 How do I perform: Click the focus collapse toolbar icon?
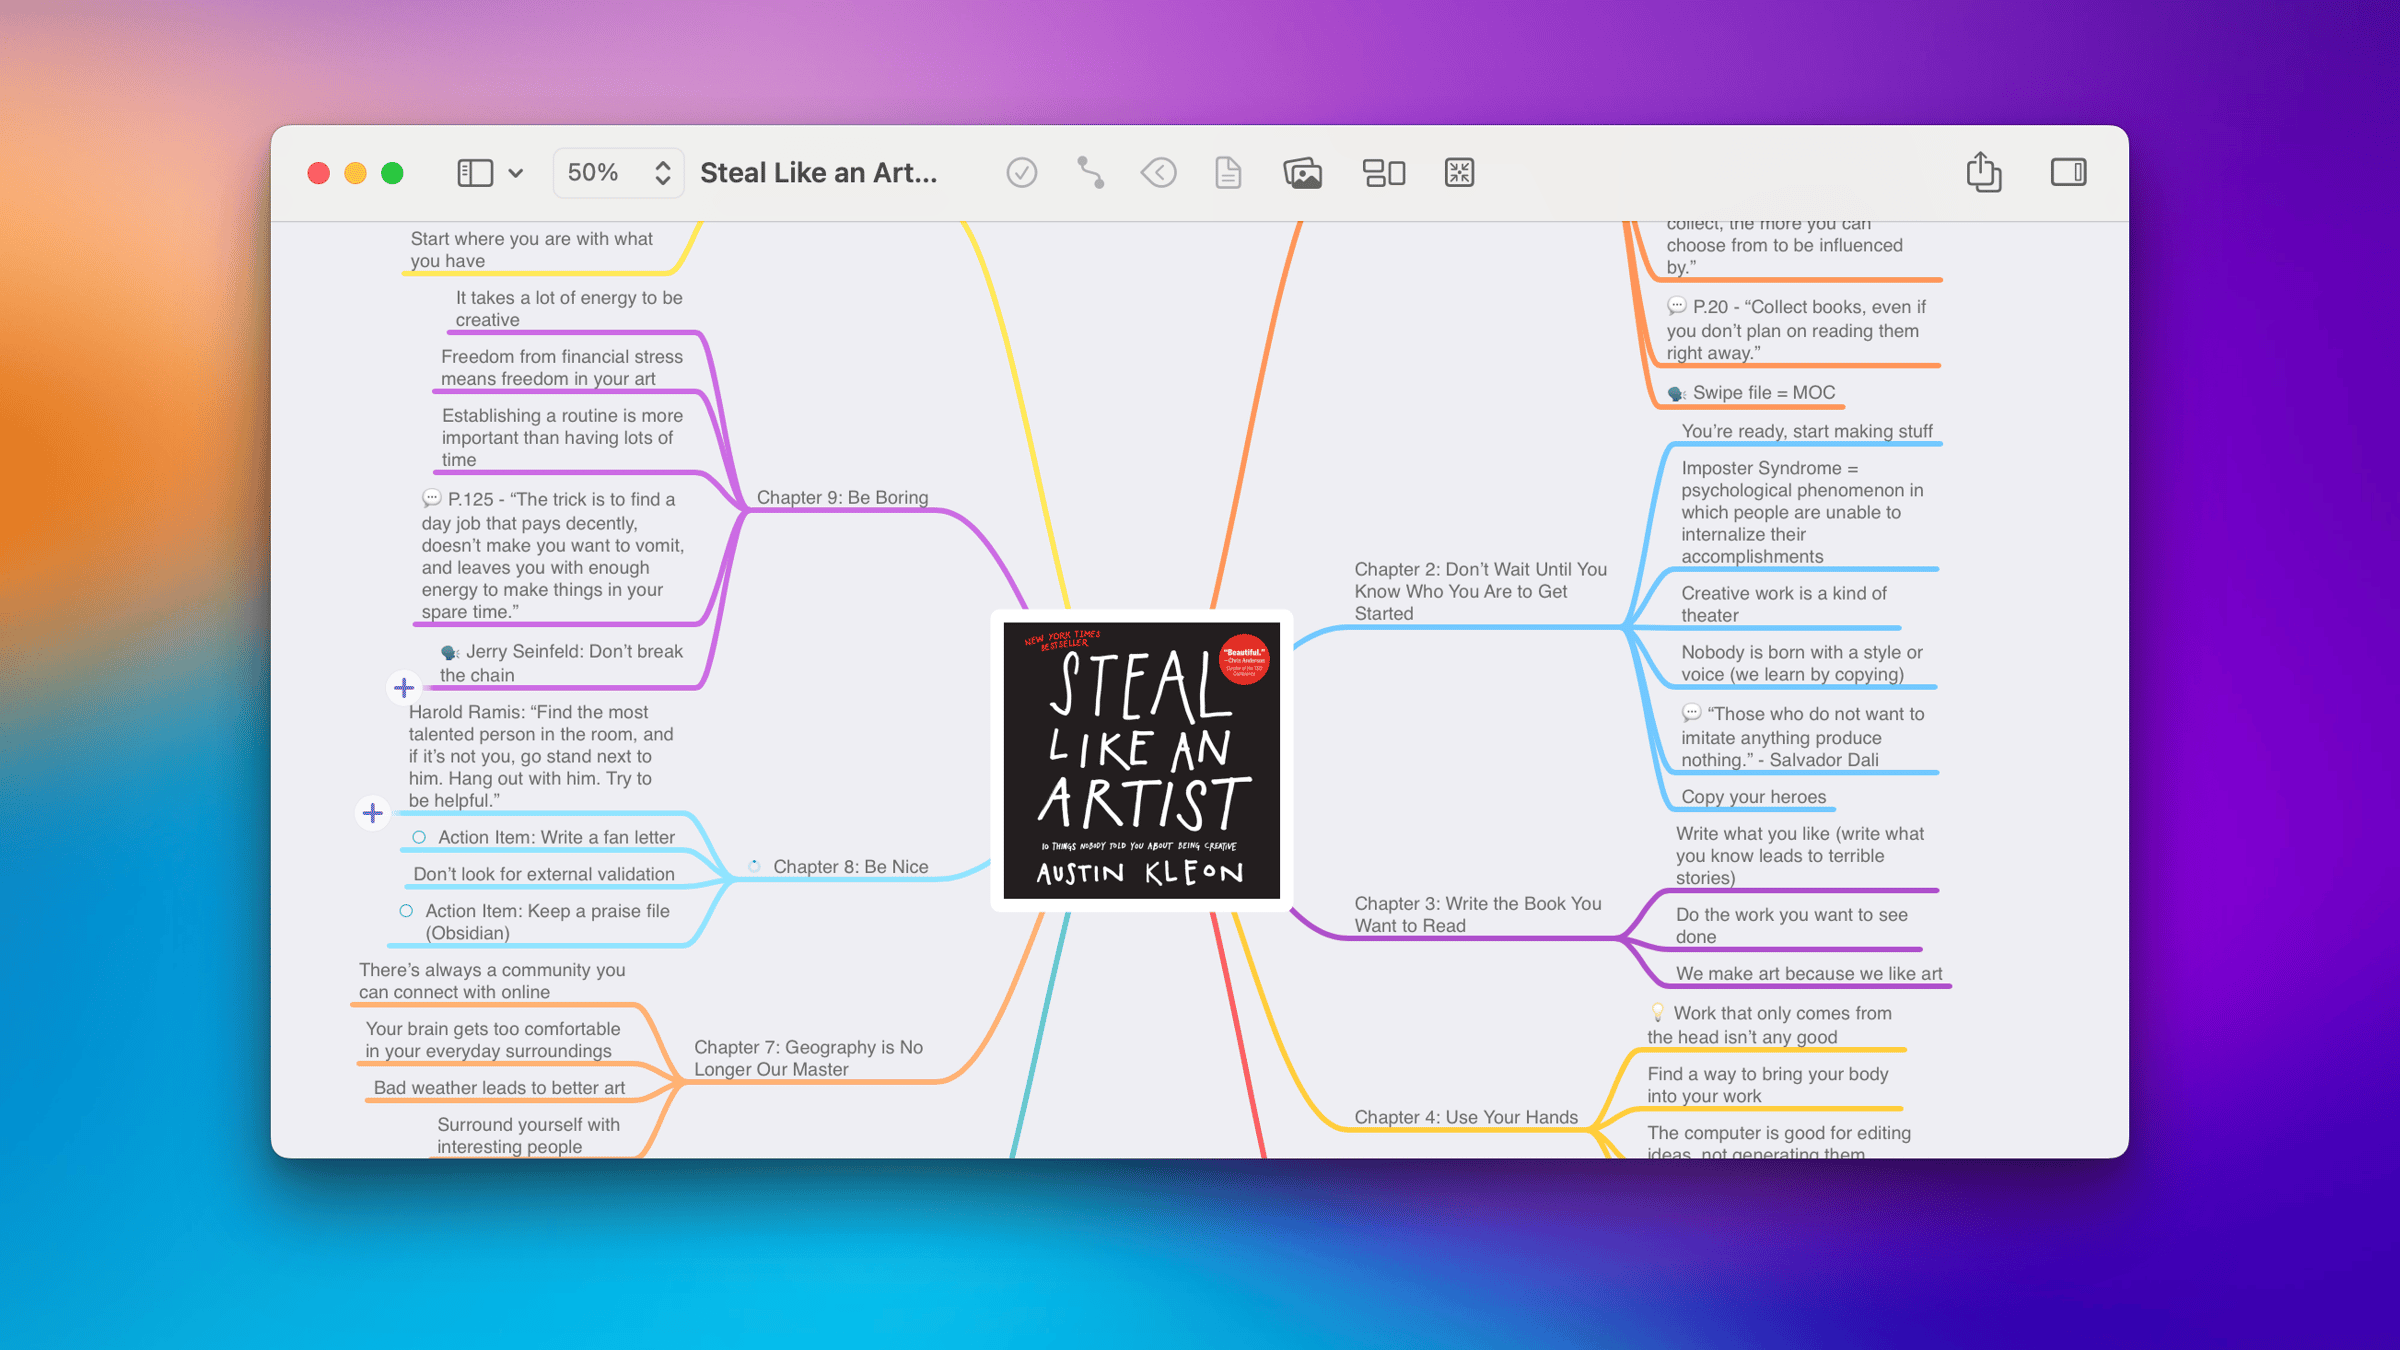pyautogui.click(x=1459, y=173)
